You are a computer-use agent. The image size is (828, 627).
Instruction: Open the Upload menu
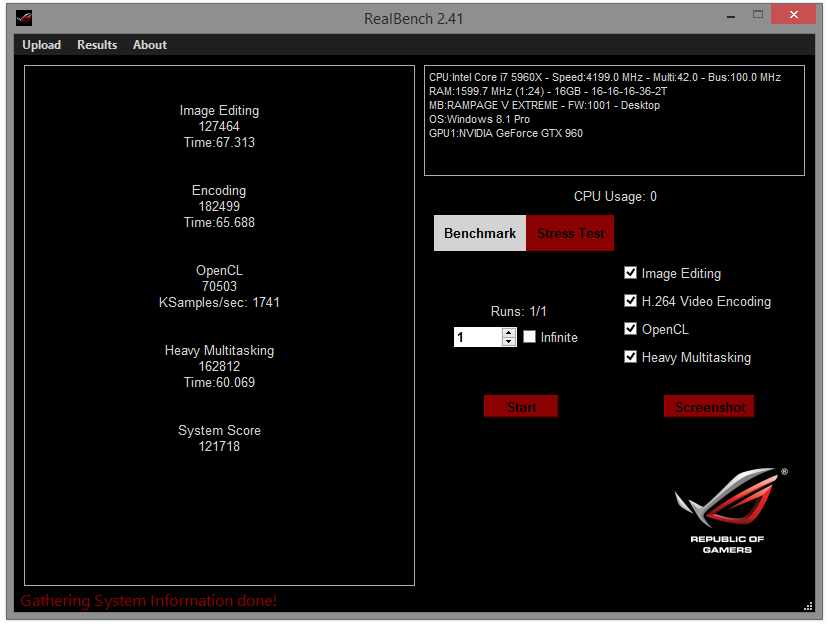(x=41, y=45)
